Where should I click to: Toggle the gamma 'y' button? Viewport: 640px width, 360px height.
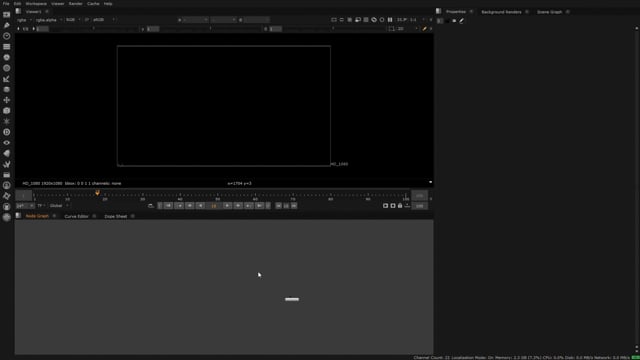pyautogui.click(x=143, y=29)
